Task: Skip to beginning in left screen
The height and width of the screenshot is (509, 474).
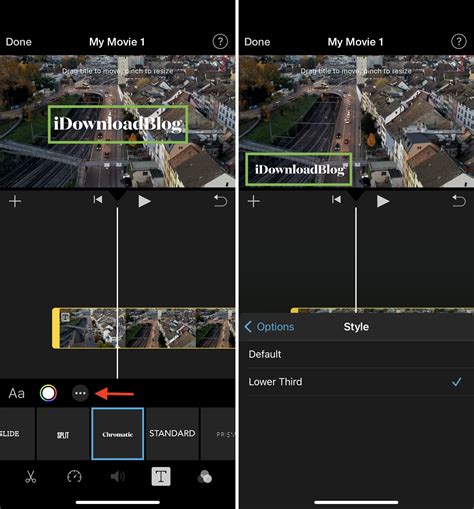Action: point(98,200)
